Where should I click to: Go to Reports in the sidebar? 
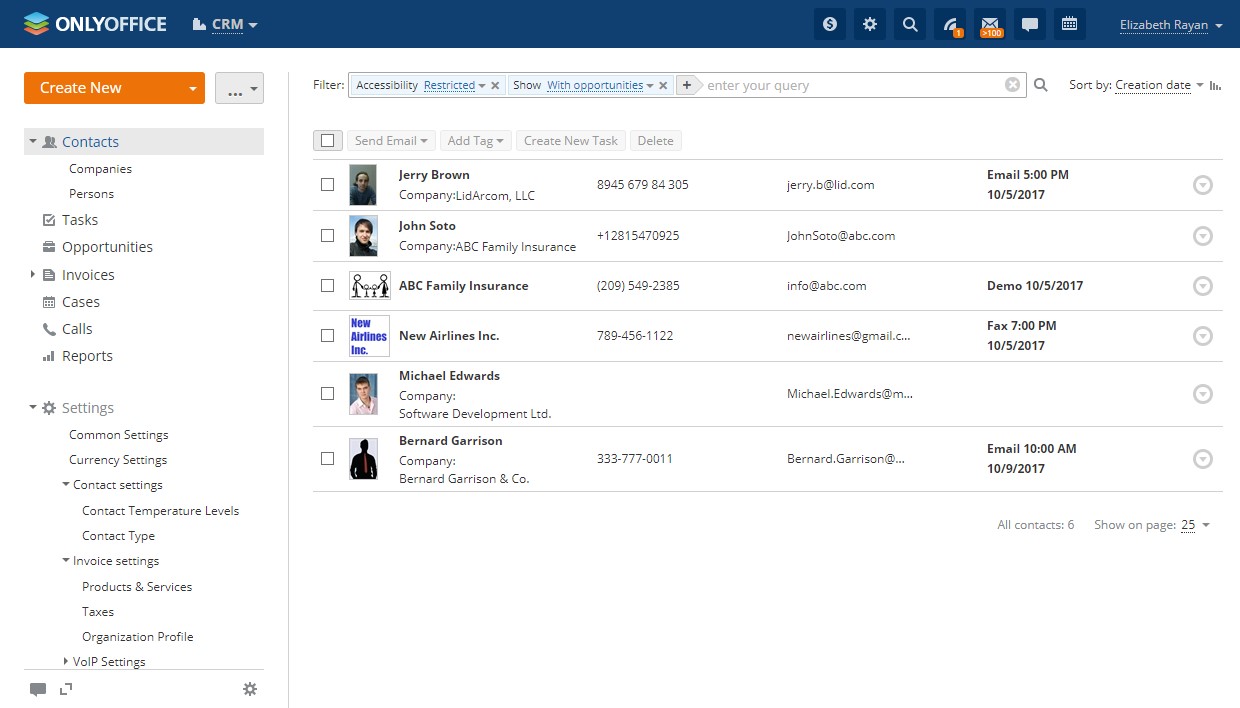pyautogui.click(x=87, y=356)
